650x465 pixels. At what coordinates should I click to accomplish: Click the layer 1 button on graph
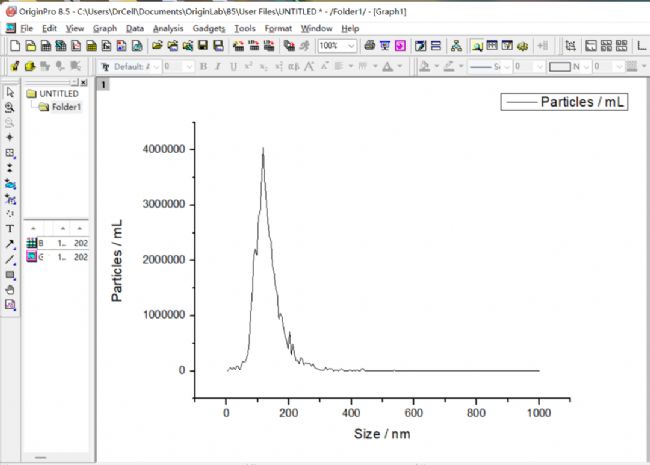(103, 84)
